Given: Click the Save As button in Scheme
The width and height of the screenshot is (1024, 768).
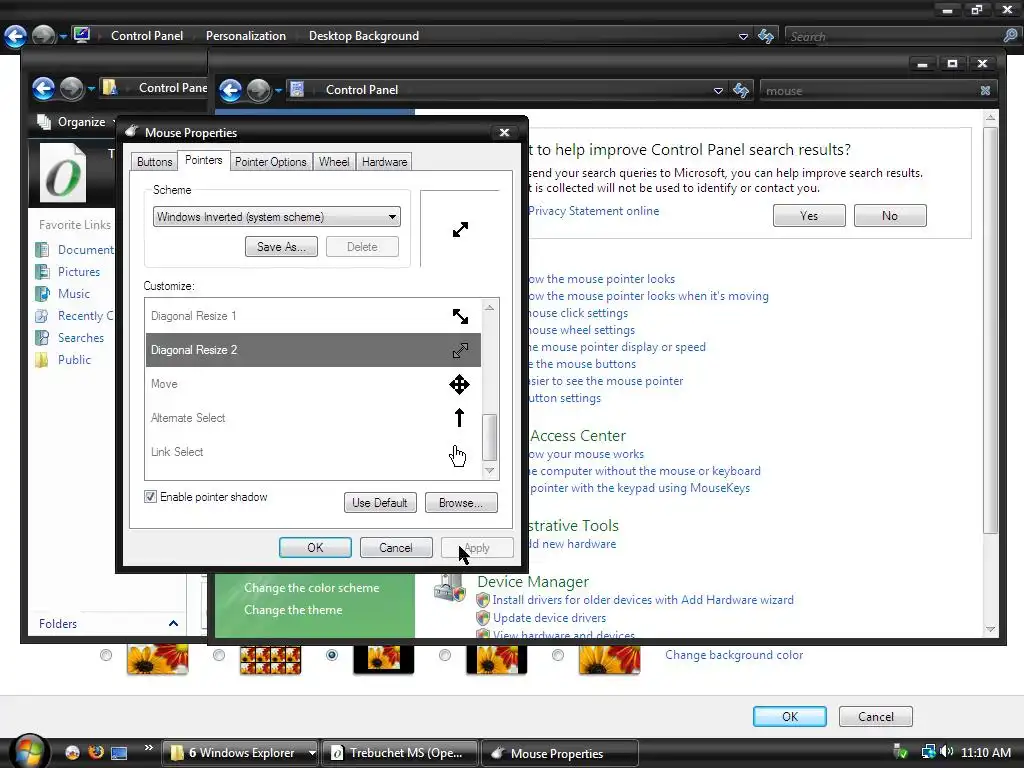Looking at the screenshot, I should click(281, 247).
